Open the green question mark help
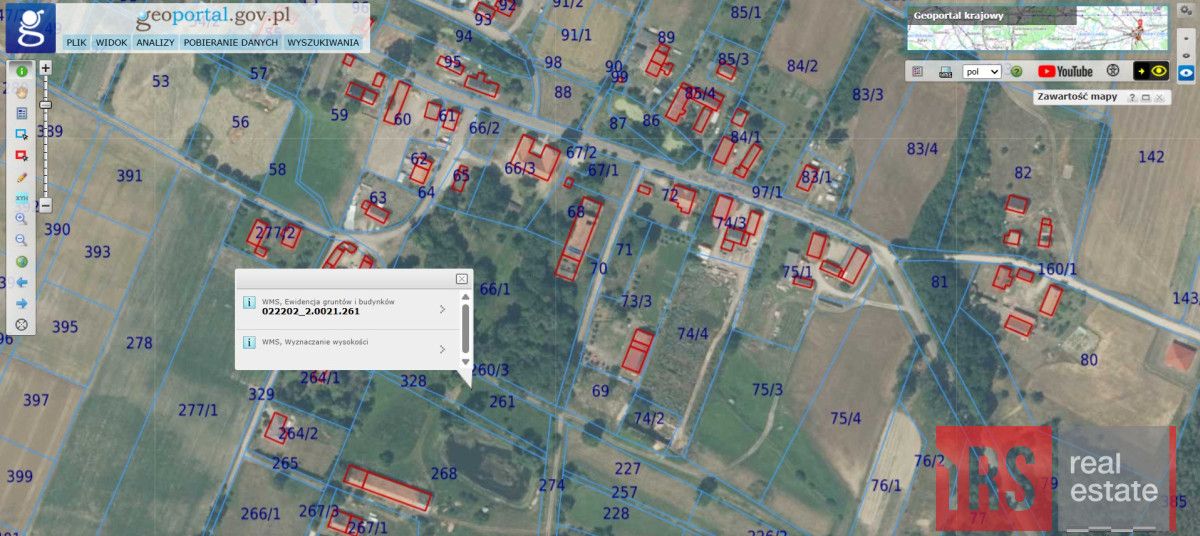This screenshot has width=1200, height=536. click(1016, 72)
